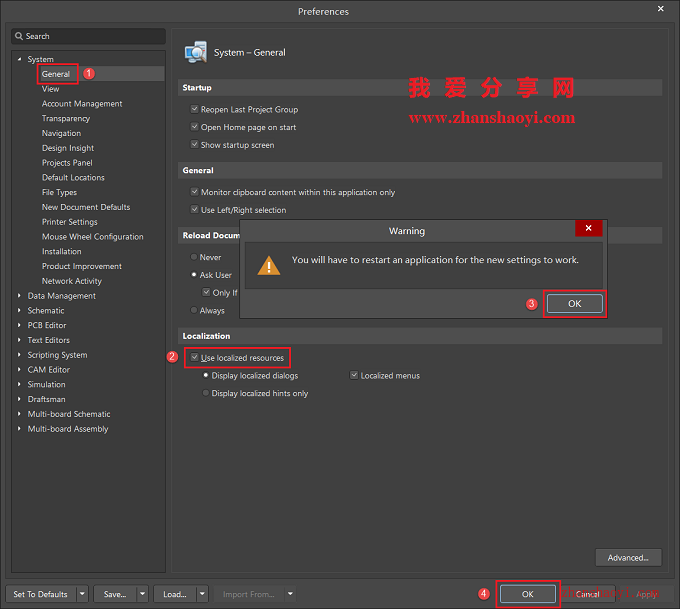Click the Save... button

(115, 594)
